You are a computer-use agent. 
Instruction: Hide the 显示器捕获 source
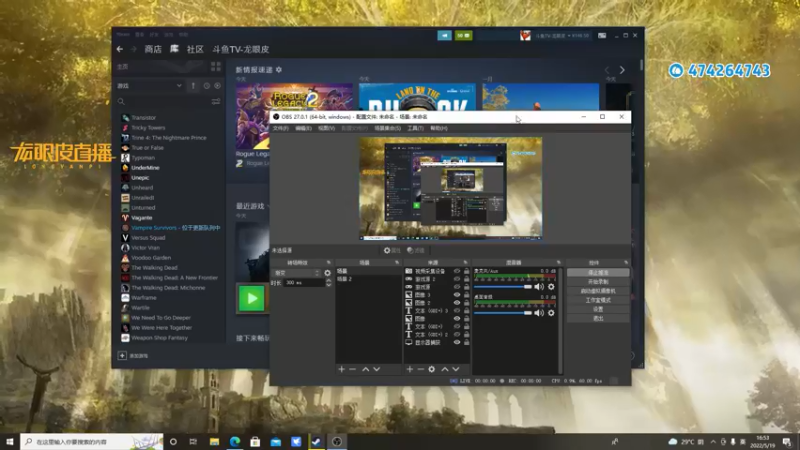pos(457,342)
